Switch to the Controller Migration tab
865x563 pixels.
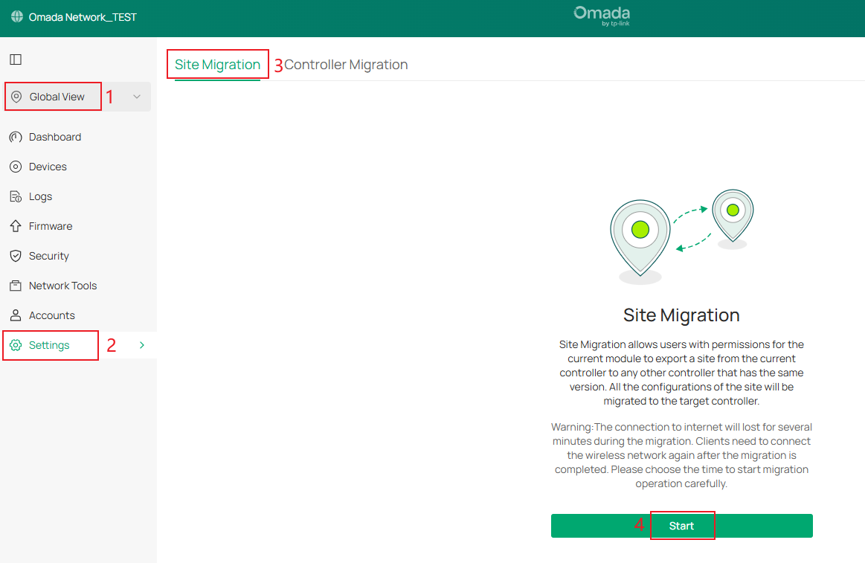click(x=346, y=65)
